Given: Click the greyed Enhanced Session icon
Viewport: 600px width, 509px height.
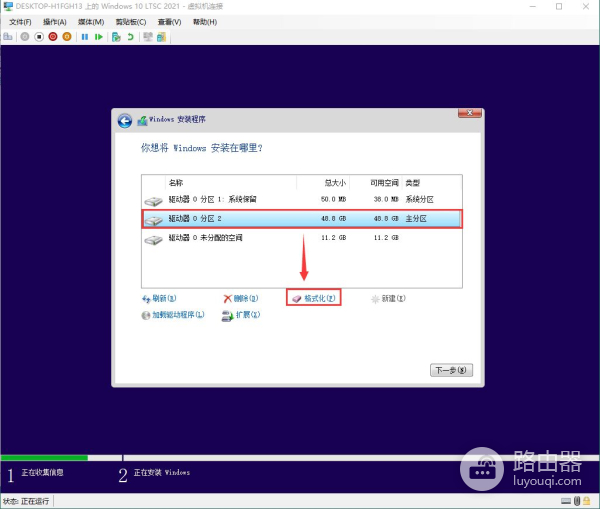Looking at the screenshot, I should 148,37.
